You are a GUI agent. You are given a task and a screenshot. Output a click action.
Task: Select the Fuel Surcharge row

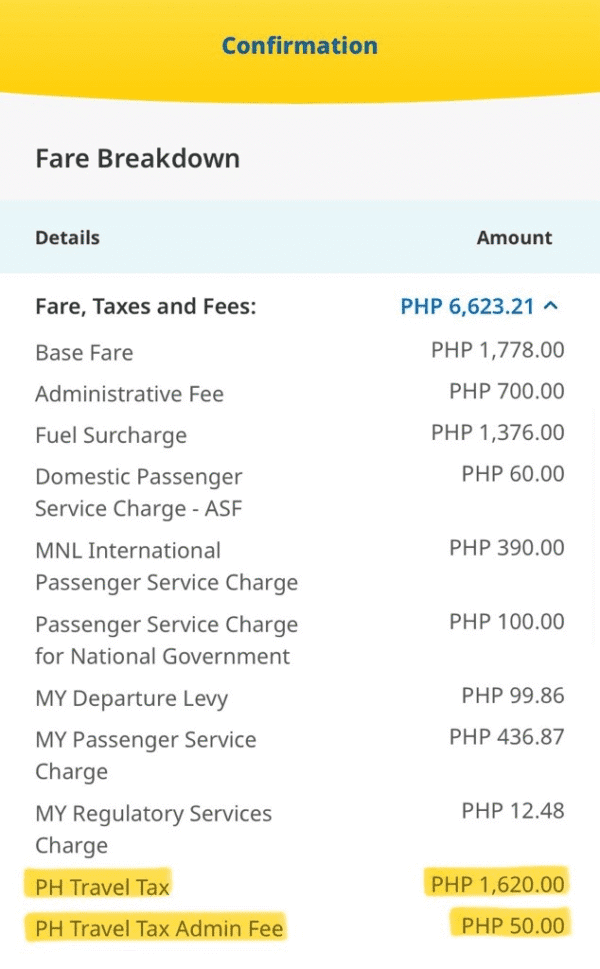pos(110,435)
